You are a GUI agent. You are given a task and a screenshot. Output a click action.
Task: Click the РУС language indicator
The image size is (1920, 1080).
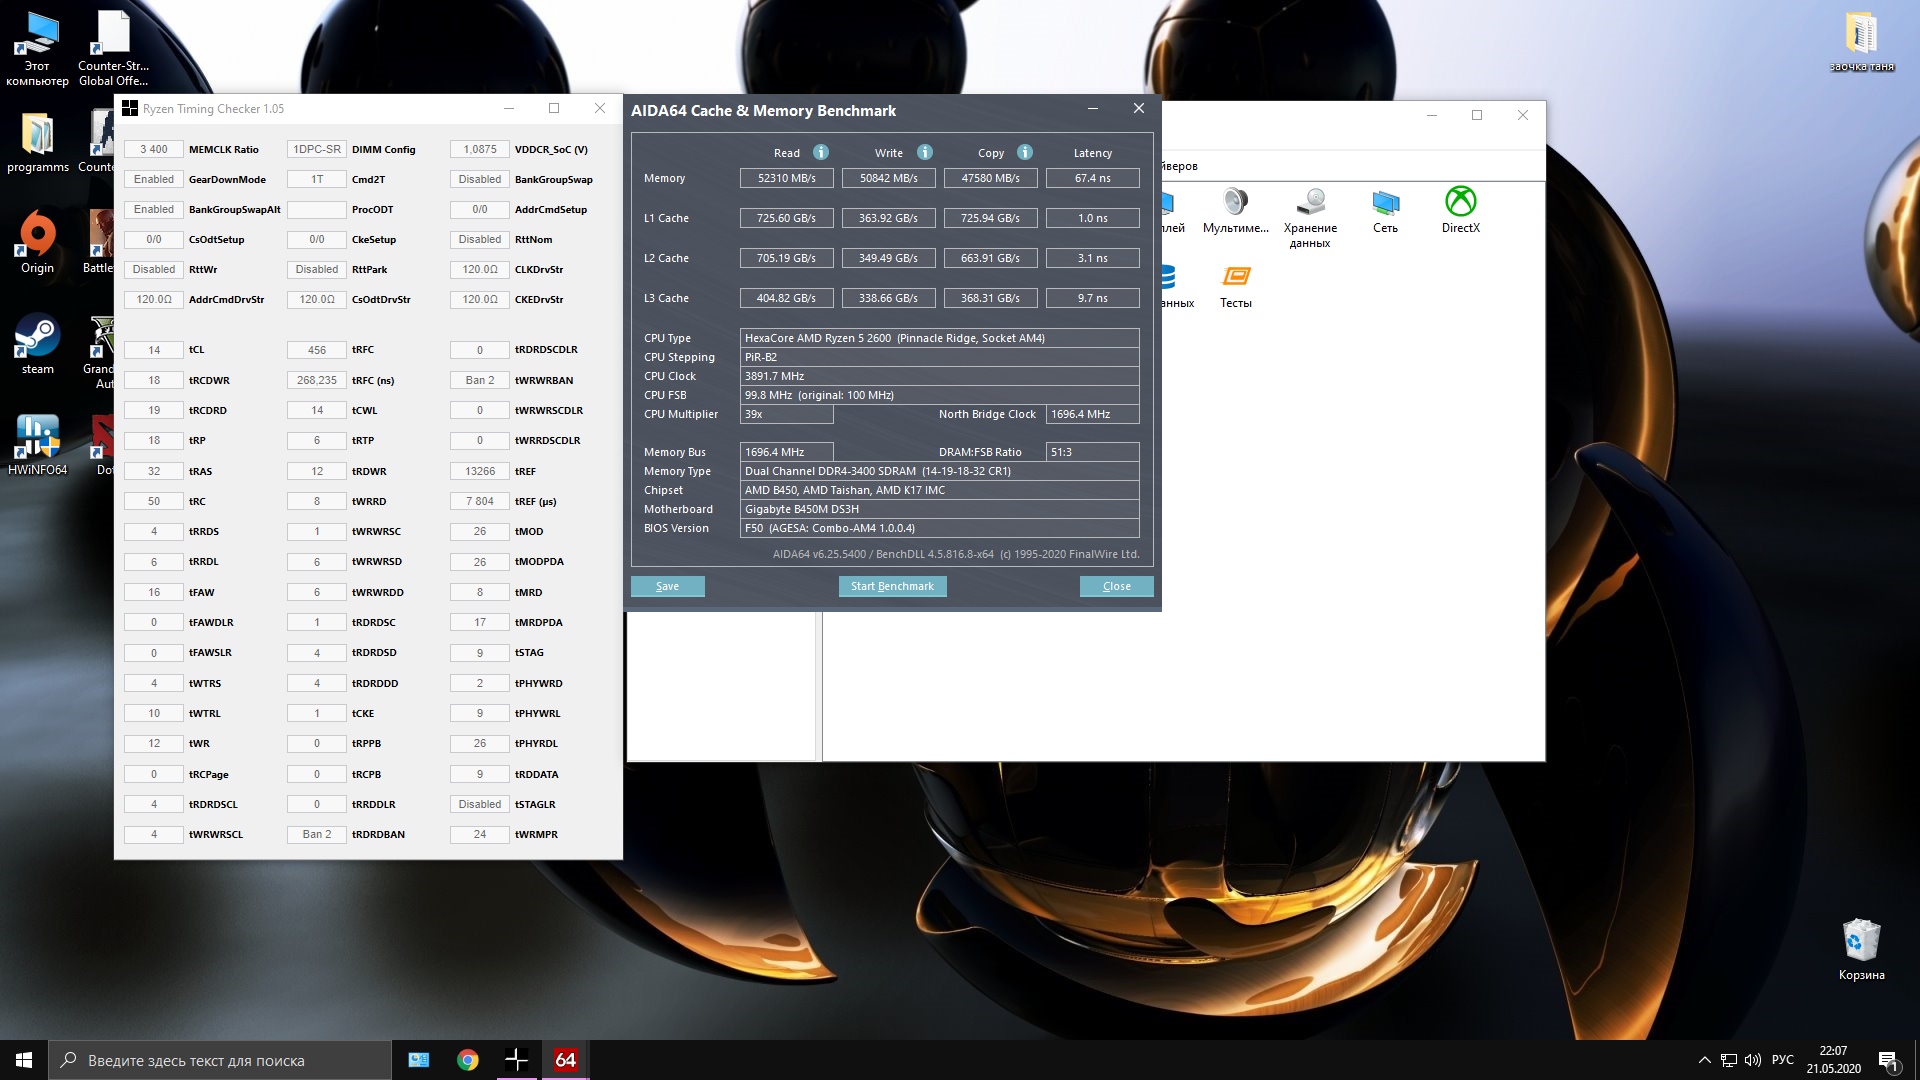pyautogui.click(x=1782, y=1060)
